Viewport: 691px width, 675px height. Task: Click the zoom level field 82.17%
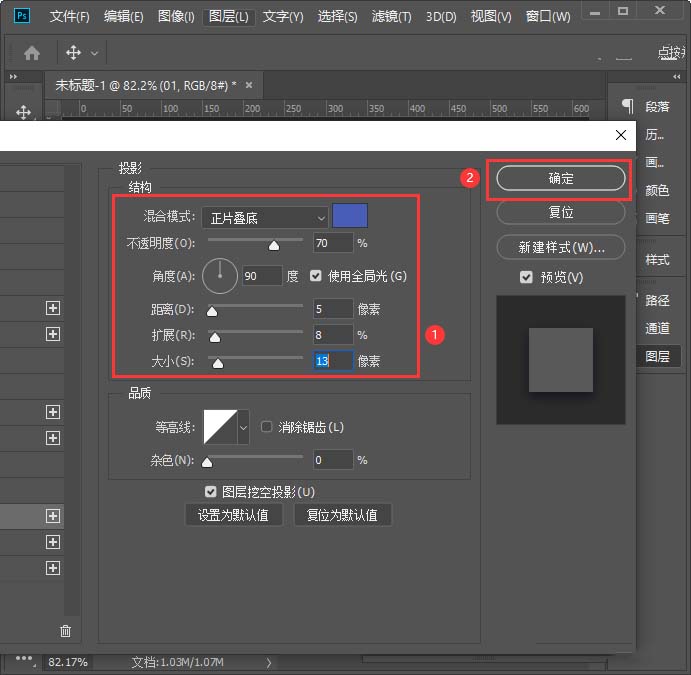point(68,662)
